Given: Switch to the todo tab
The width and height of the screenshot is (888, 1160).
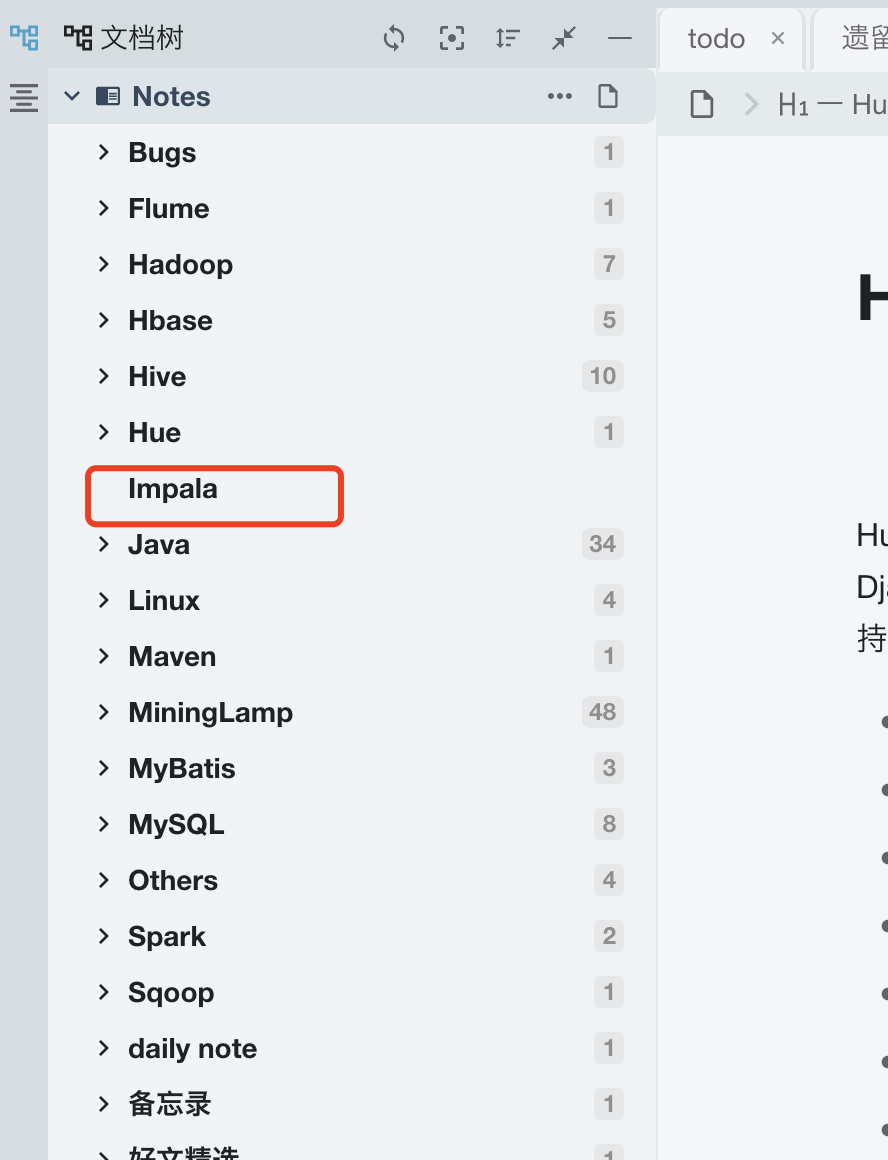Looking at the screenshot, I should (x=716, y=39).
